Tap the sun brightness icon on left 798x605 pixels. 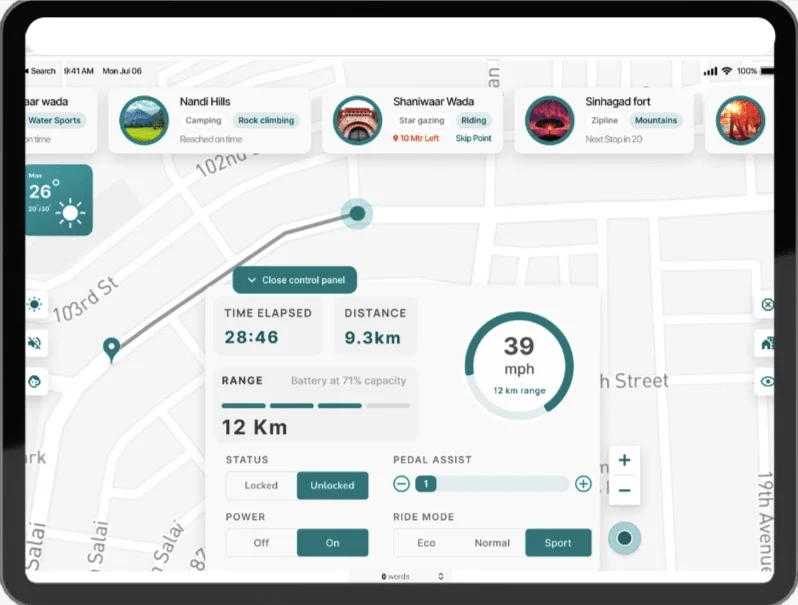tap(35, 305)
